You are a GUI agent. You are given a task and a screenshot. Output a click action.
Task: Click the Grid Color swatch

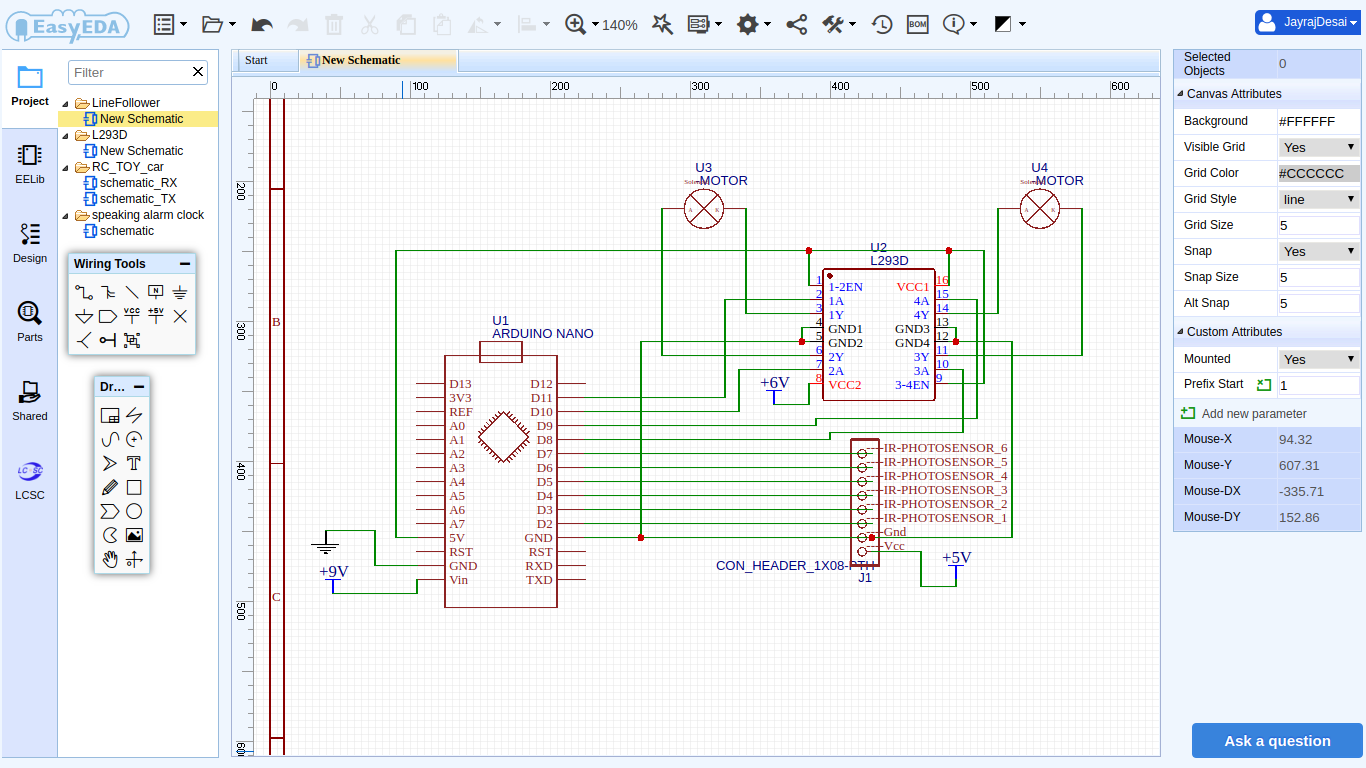coord(1318,172)
